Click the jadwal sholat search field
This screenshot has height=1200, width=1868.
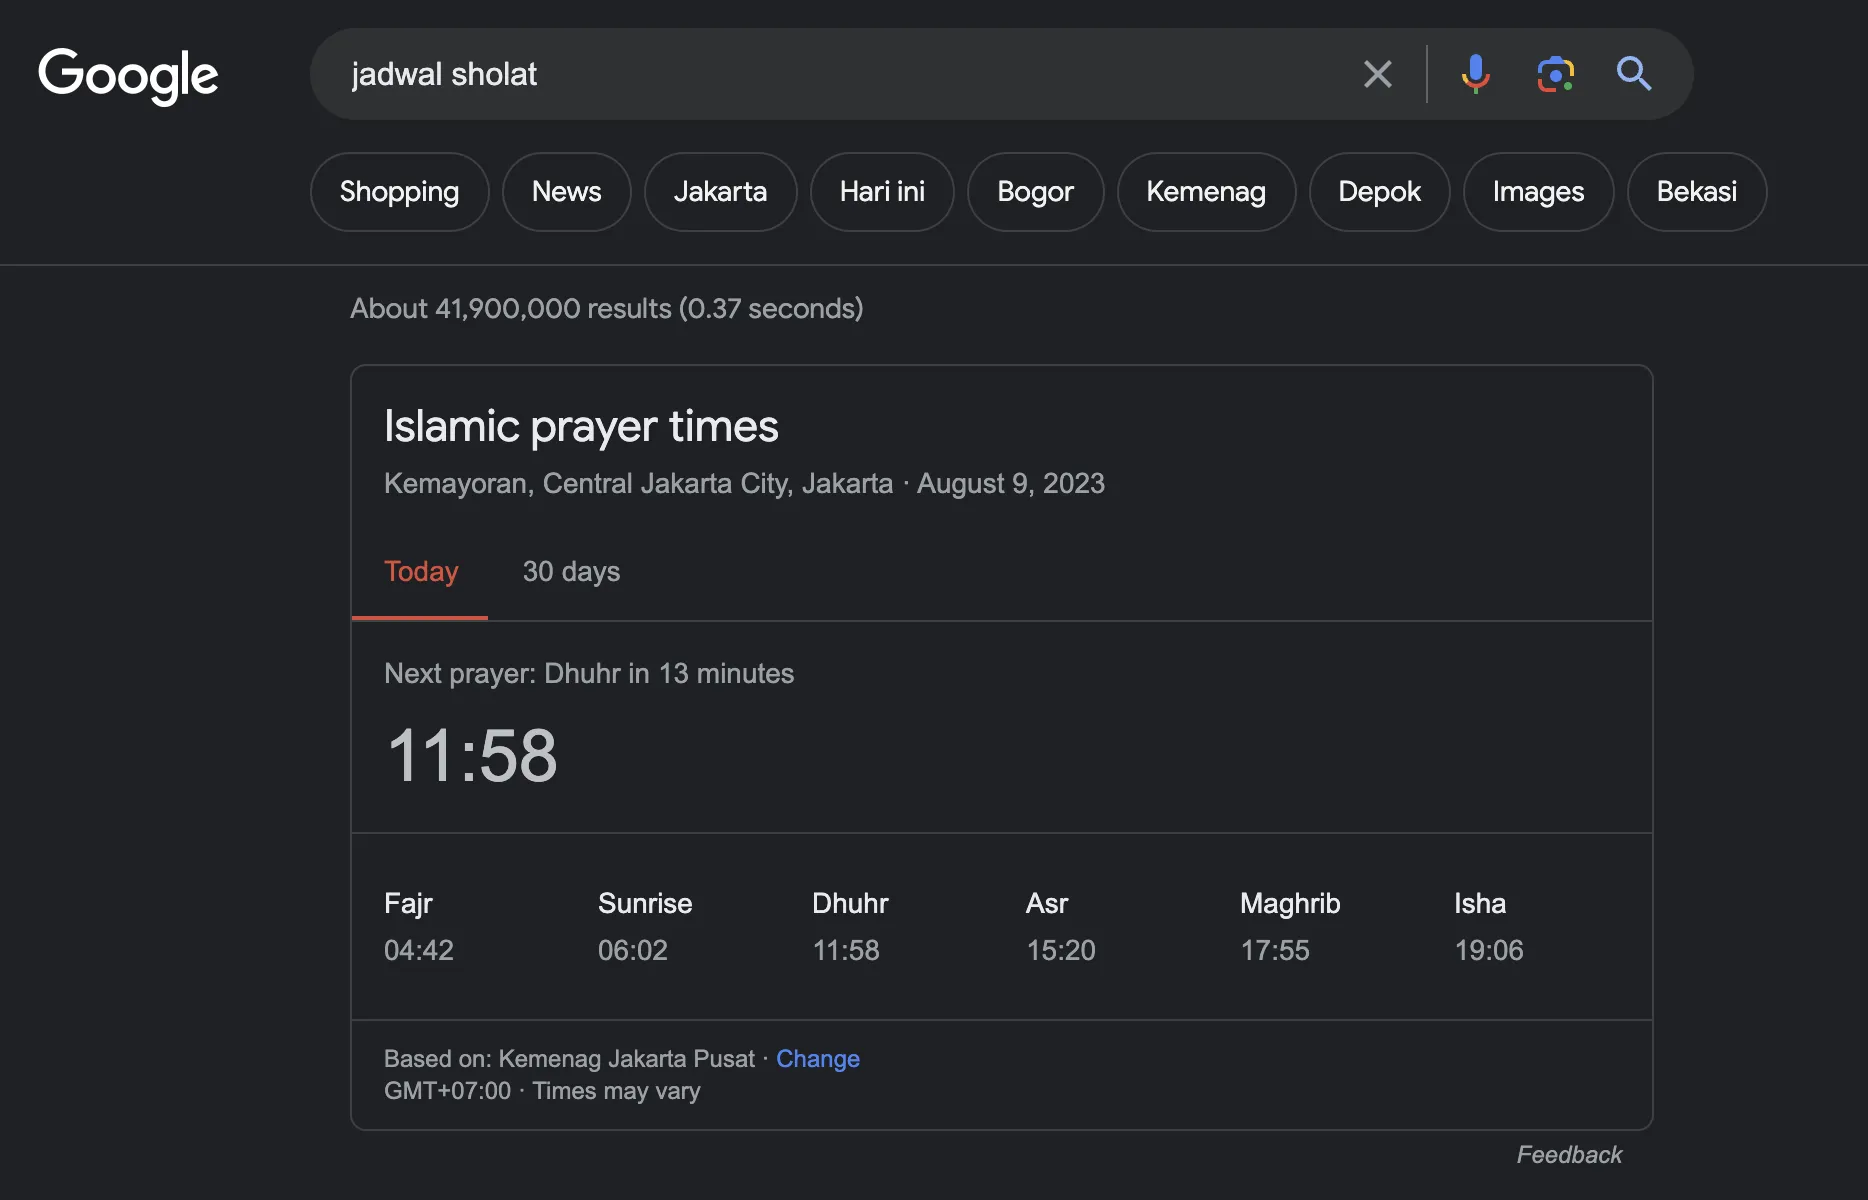[x=840, y=74]
